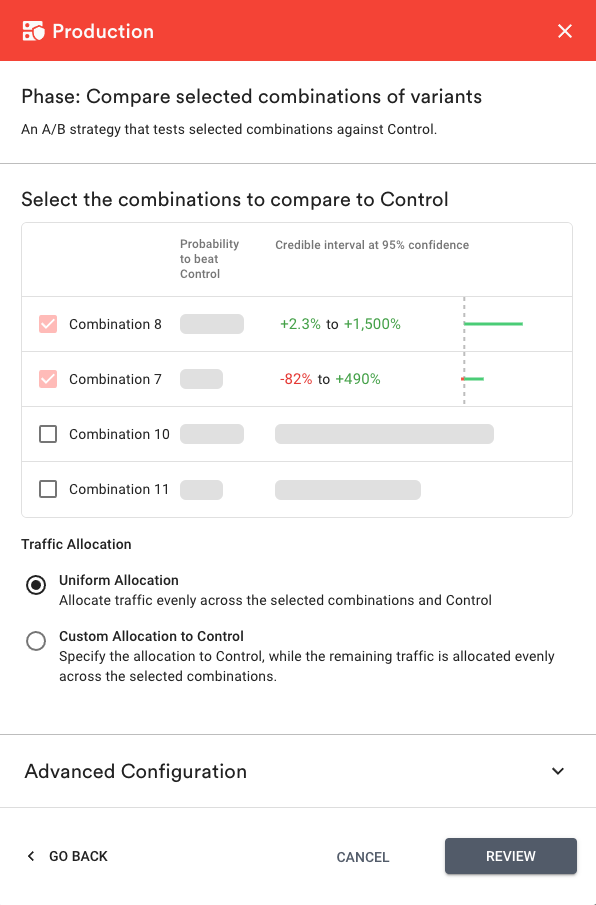596x905 pixels.
Task: Choose Custom Allocation to Control radio option
Action: click(x=36, y=641)
